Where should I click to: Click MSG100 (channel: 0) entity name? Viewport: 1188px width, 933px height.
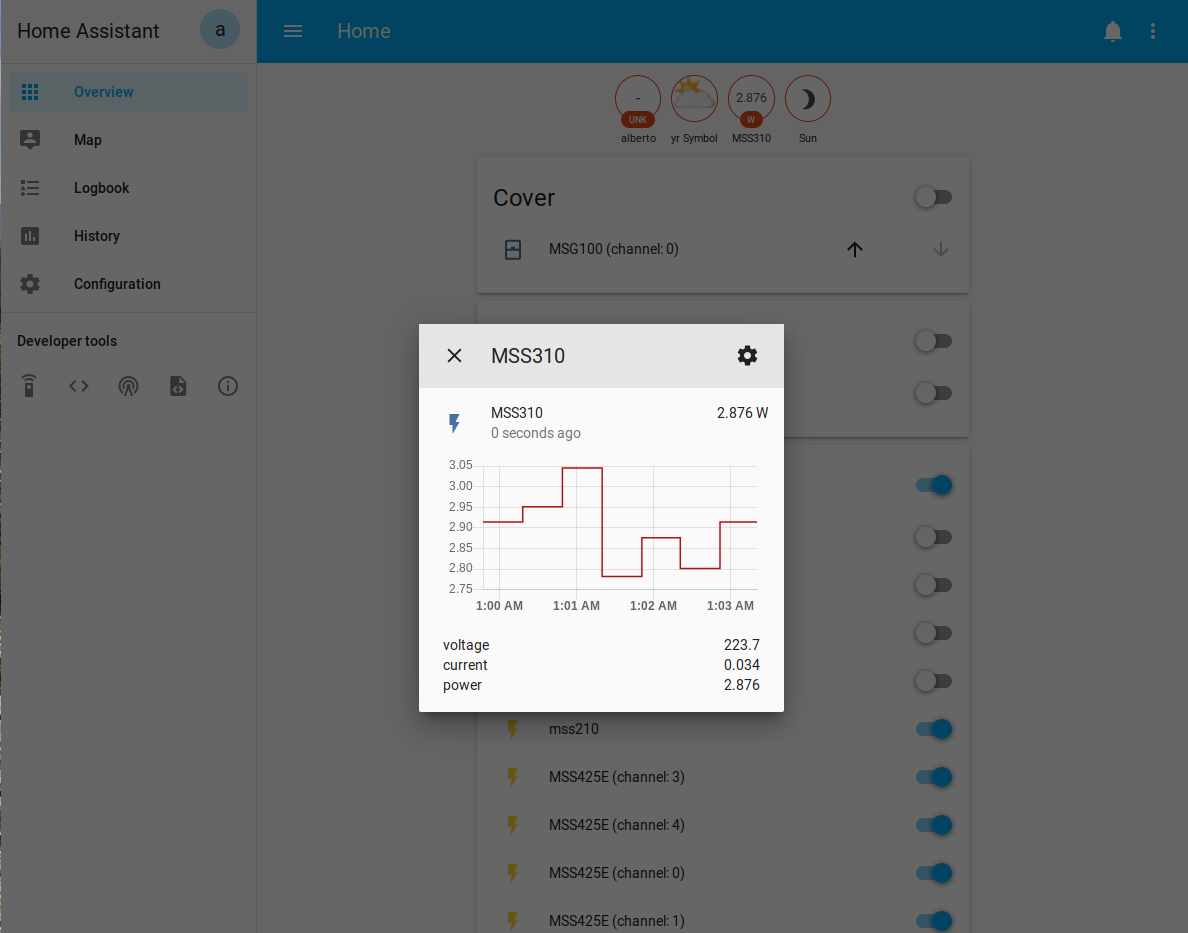pyautogui.click(x=614, y=249)
